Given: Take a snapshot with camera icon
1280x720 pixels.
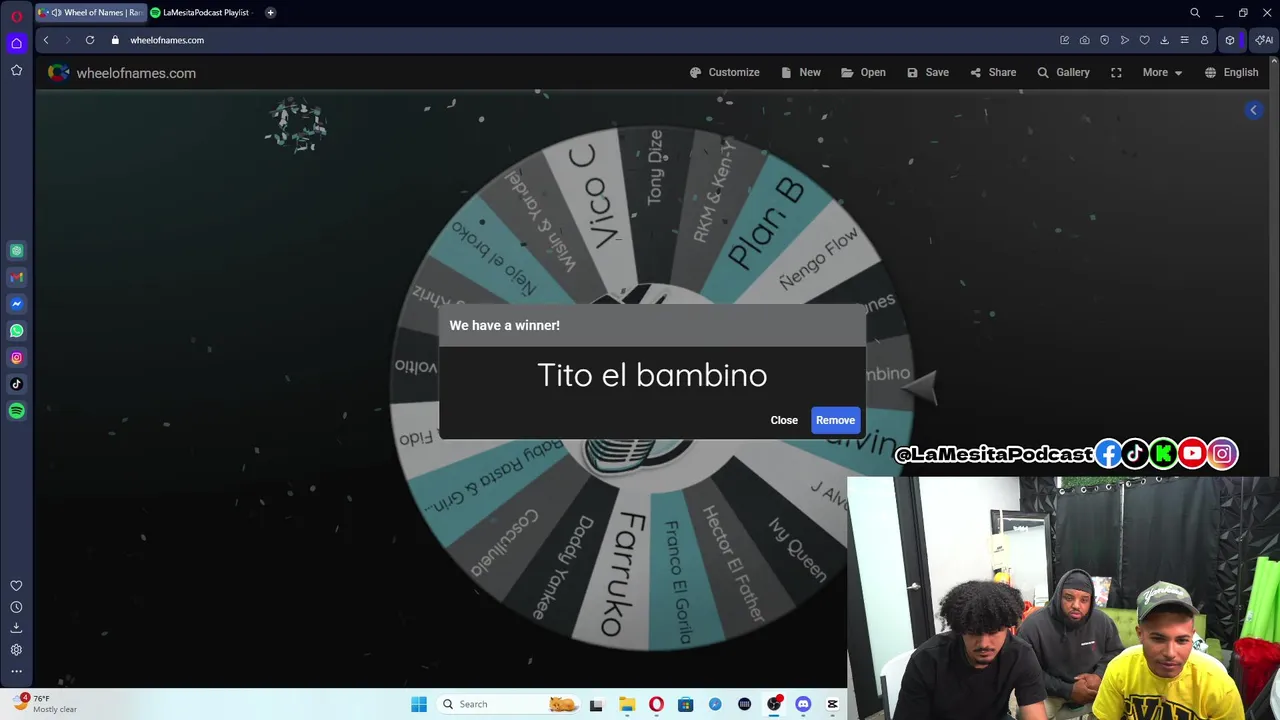Looking at the screenshot, I should tap(1085, 40).
